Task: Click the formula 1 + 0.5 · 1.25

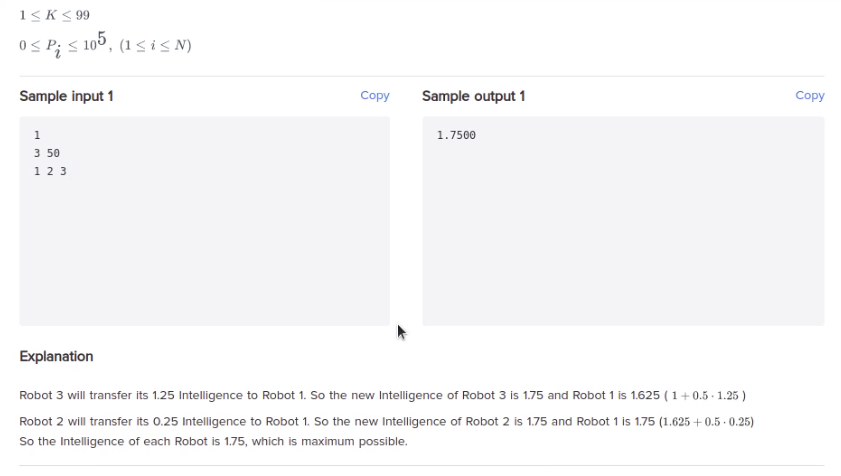Action: tap(705, 396)
